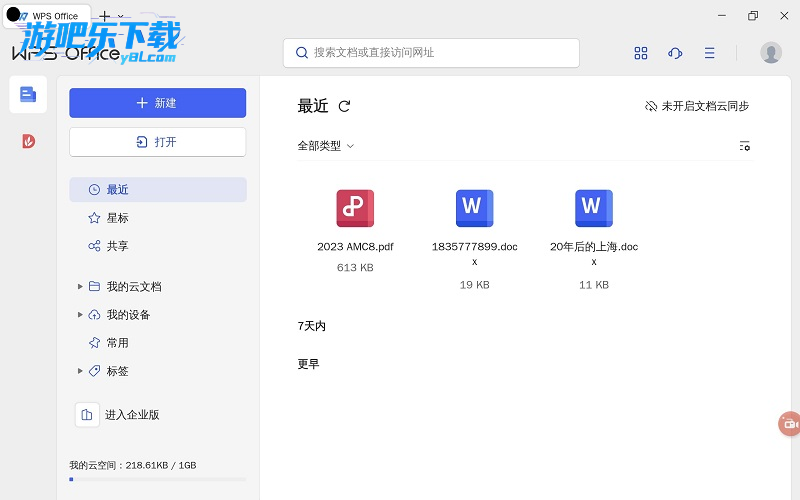Click the user avatar icon

pos(770,53)
